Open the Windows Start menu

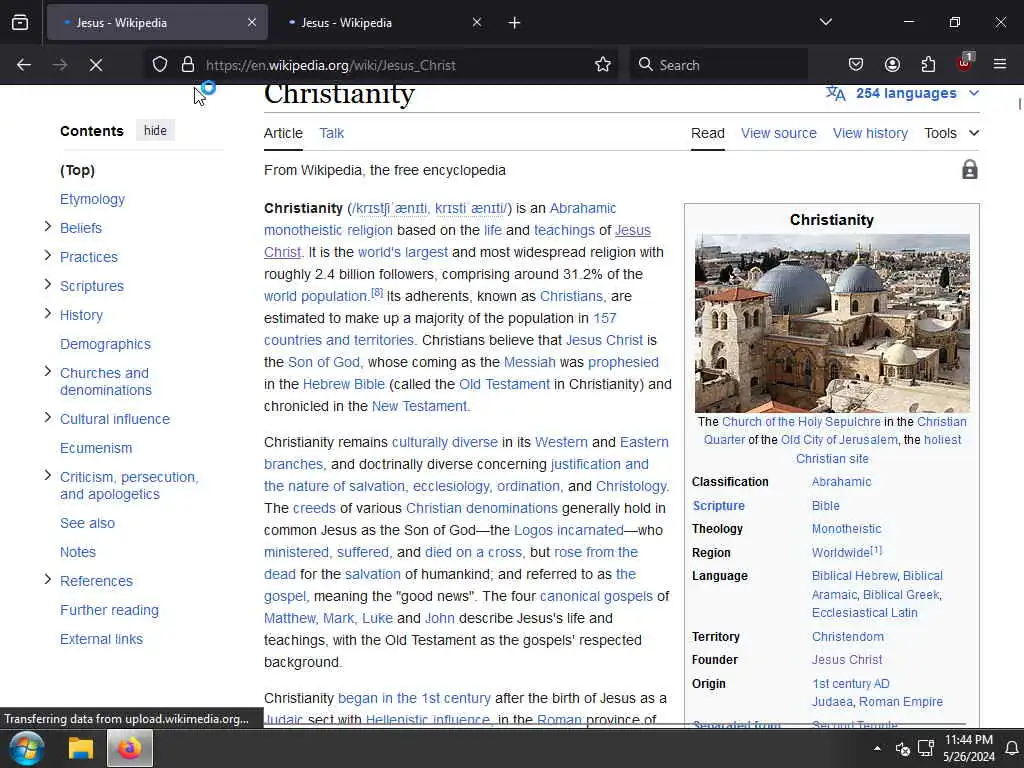tap(26, 748)
